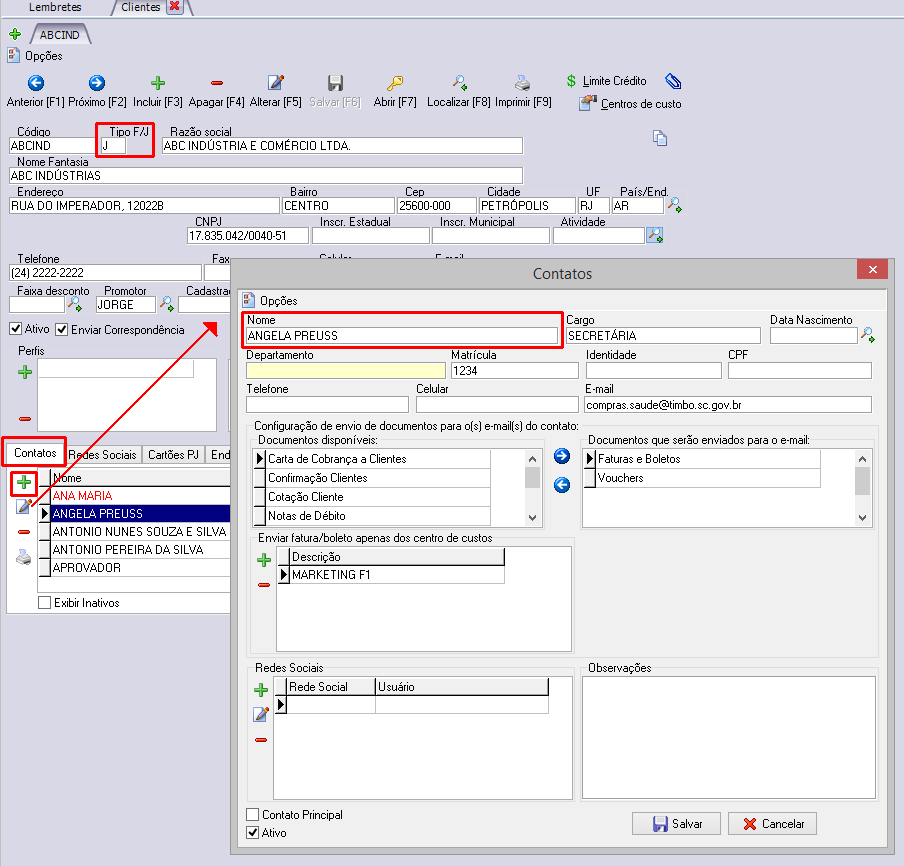Click the lookup icon next to Promotor JORGE

pos(167,303)
